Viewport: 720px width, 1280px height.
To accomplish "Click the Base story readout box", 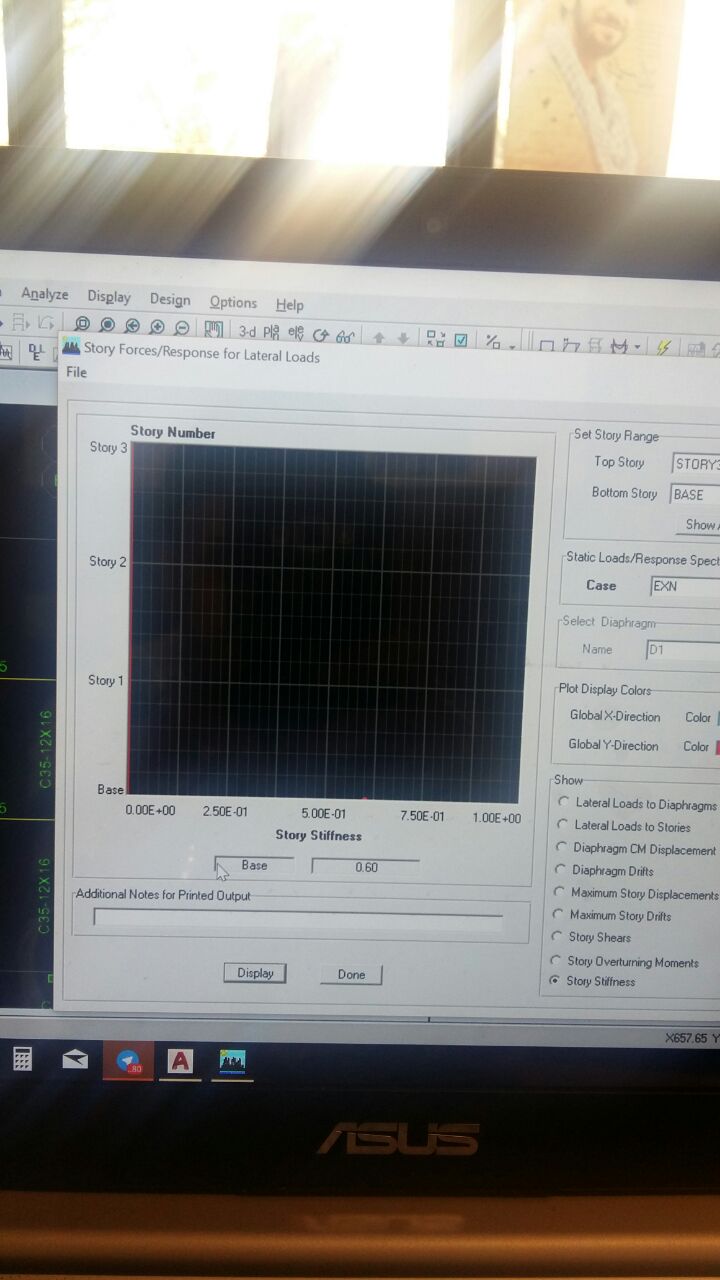I will pyautogui.click(x=254, y=865).
